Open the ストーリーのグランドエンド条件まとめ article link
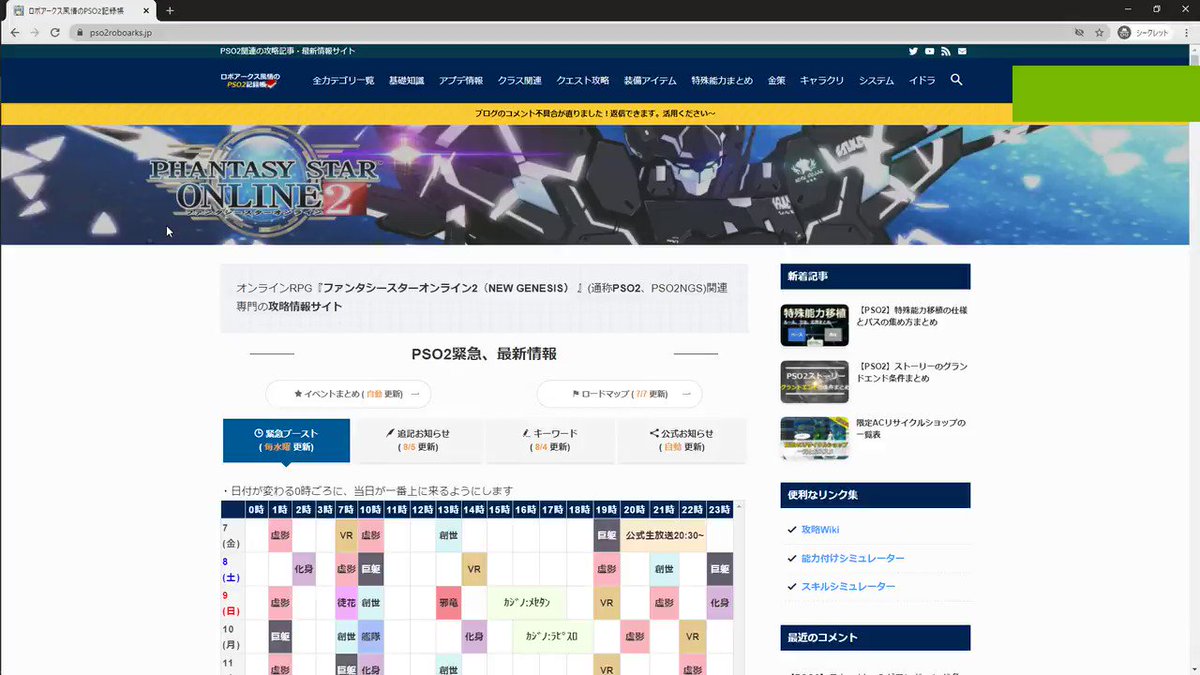 coord(912,372)
